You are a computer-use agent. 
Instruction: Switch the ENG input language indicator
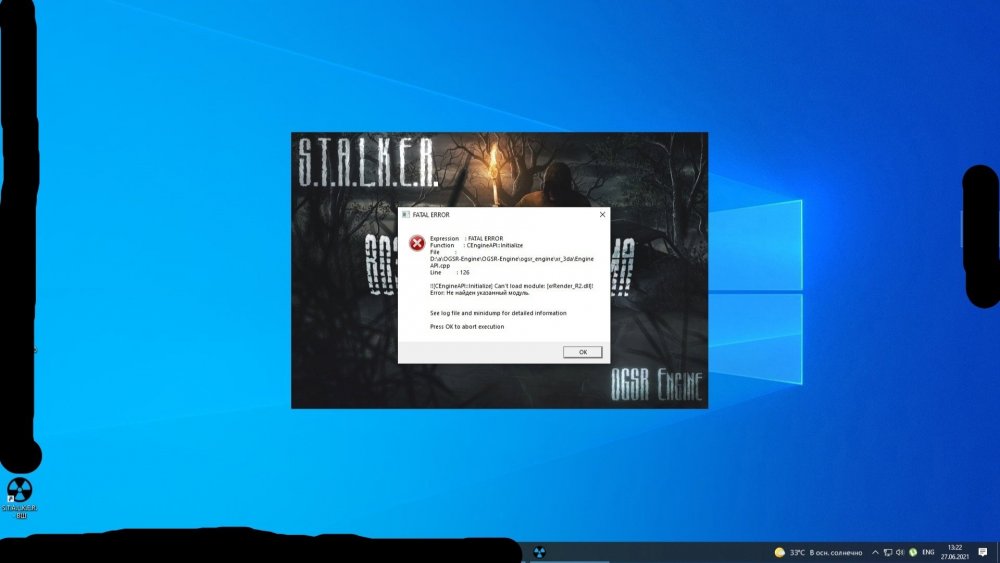928,552
